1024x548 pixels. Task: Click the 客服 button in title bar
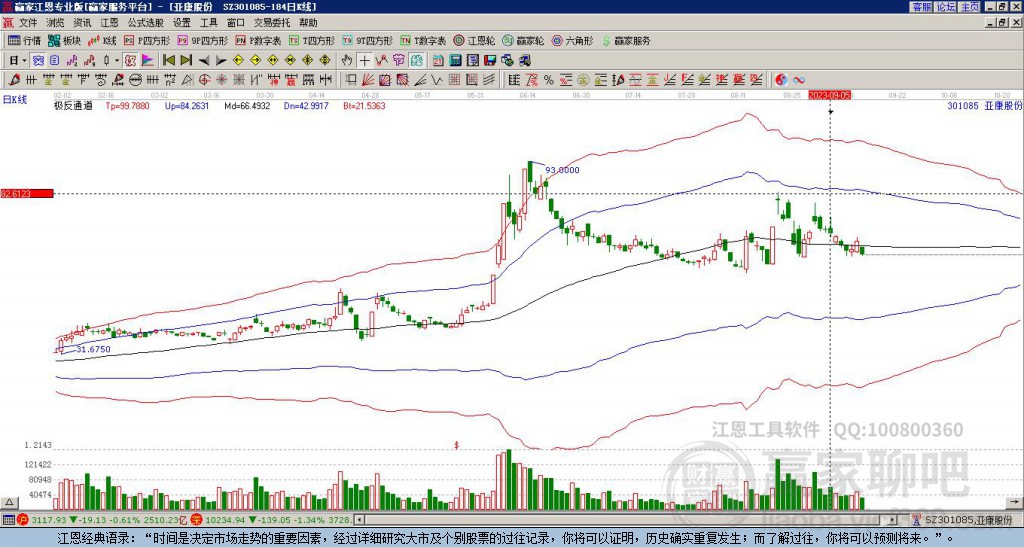[921, 7]
